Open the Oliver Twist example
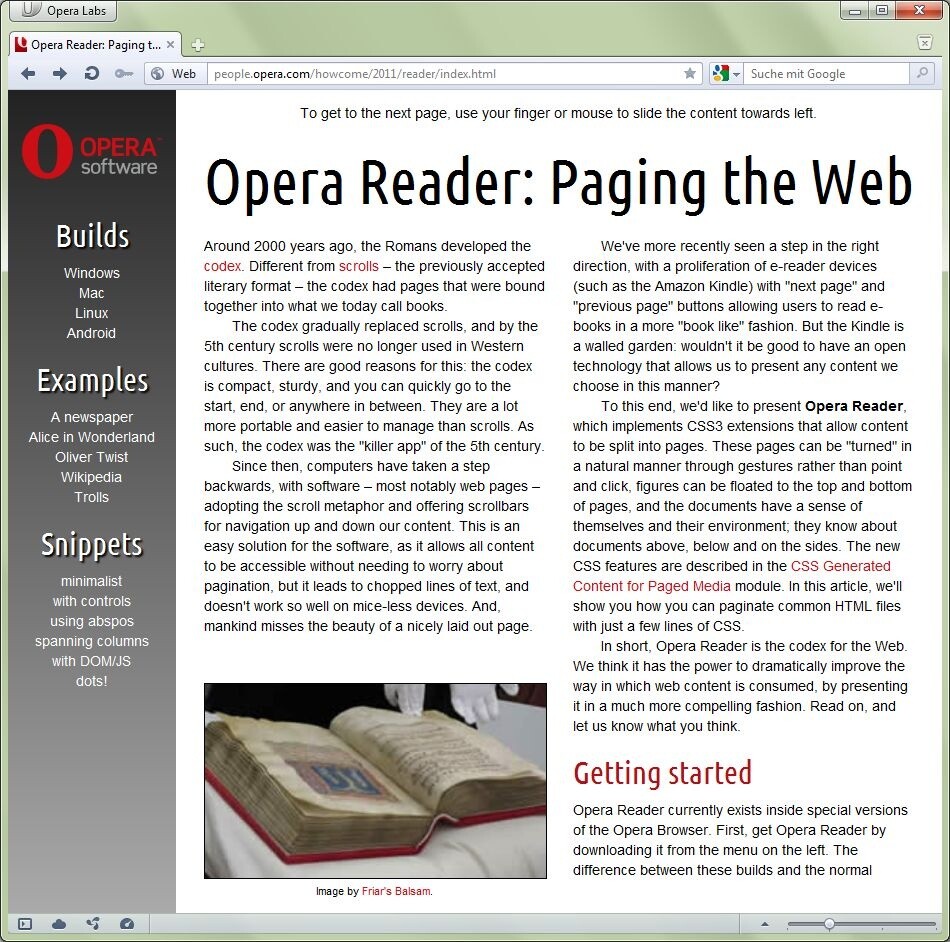The width and height of the screenshot is (950, 942). click(91, 457)
